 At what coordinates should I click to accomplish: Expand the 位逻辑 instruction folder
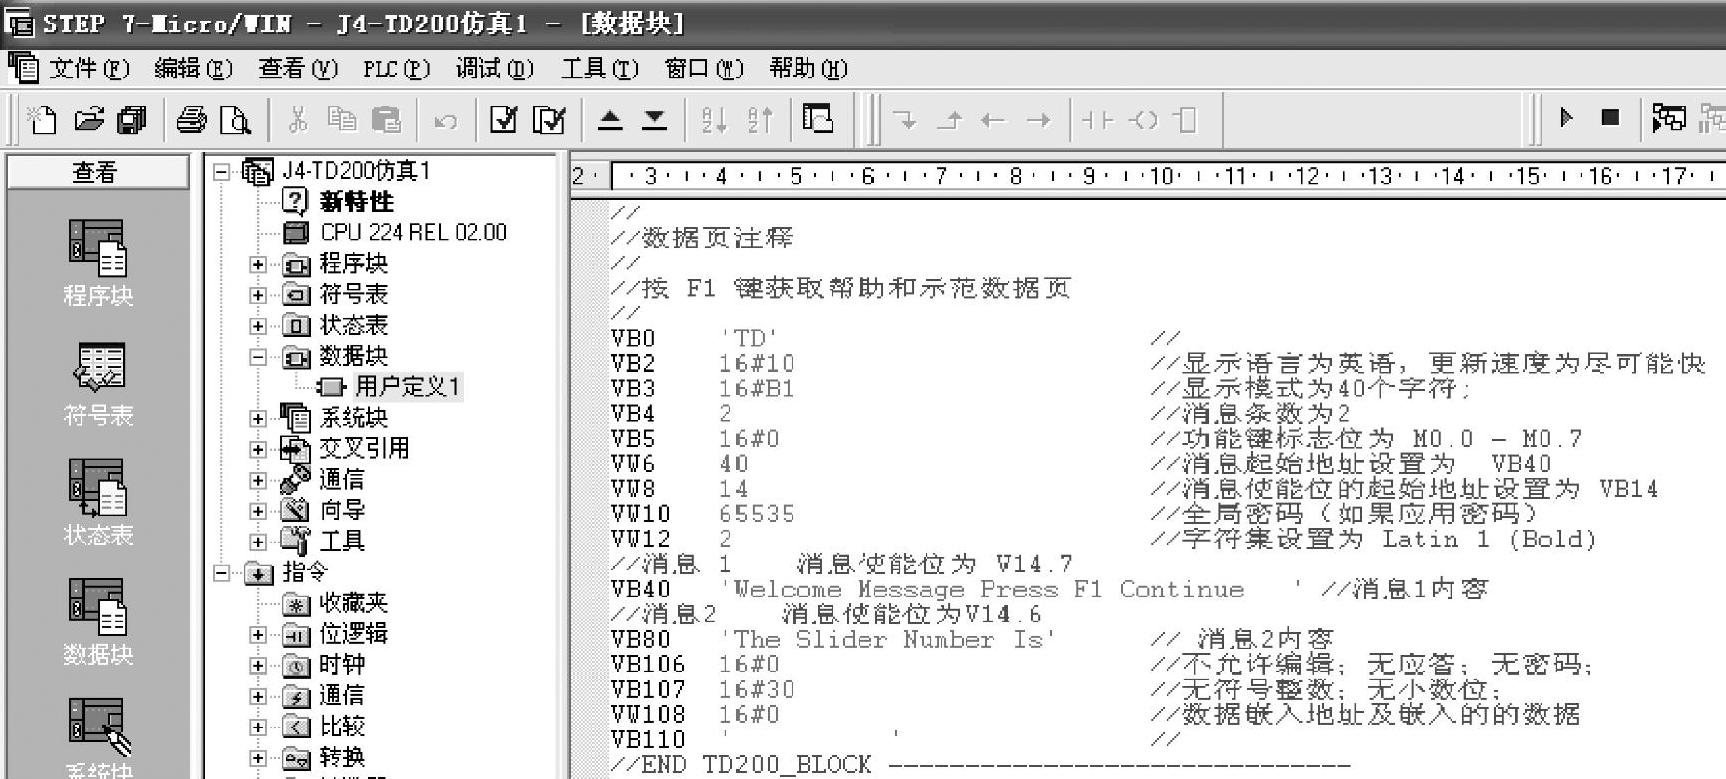tap(258, 635)
